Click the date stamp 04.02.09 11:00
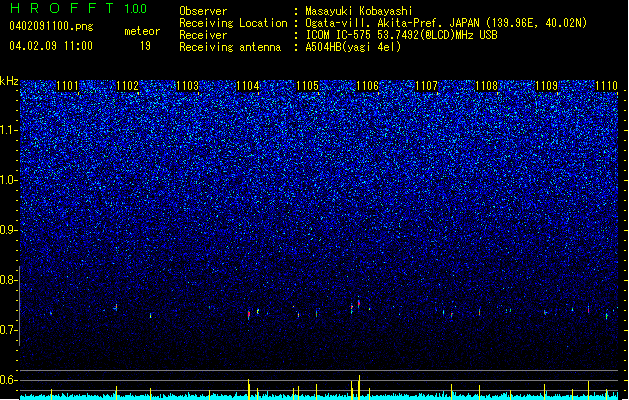Screen dimensions: 629x400 point(51,46)
